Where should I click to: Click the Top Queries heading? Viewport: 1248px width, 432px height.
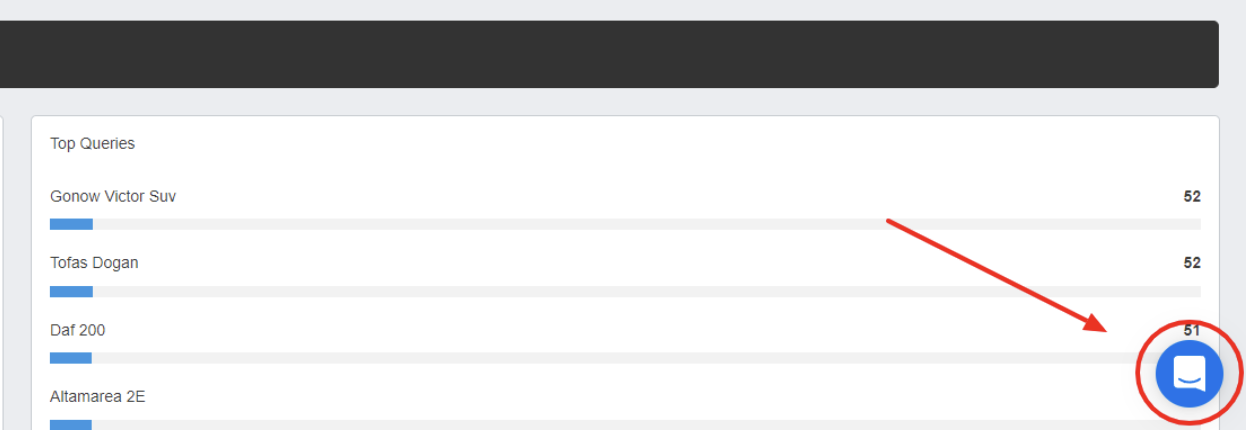pyautogui.click(x=92, y=144)
